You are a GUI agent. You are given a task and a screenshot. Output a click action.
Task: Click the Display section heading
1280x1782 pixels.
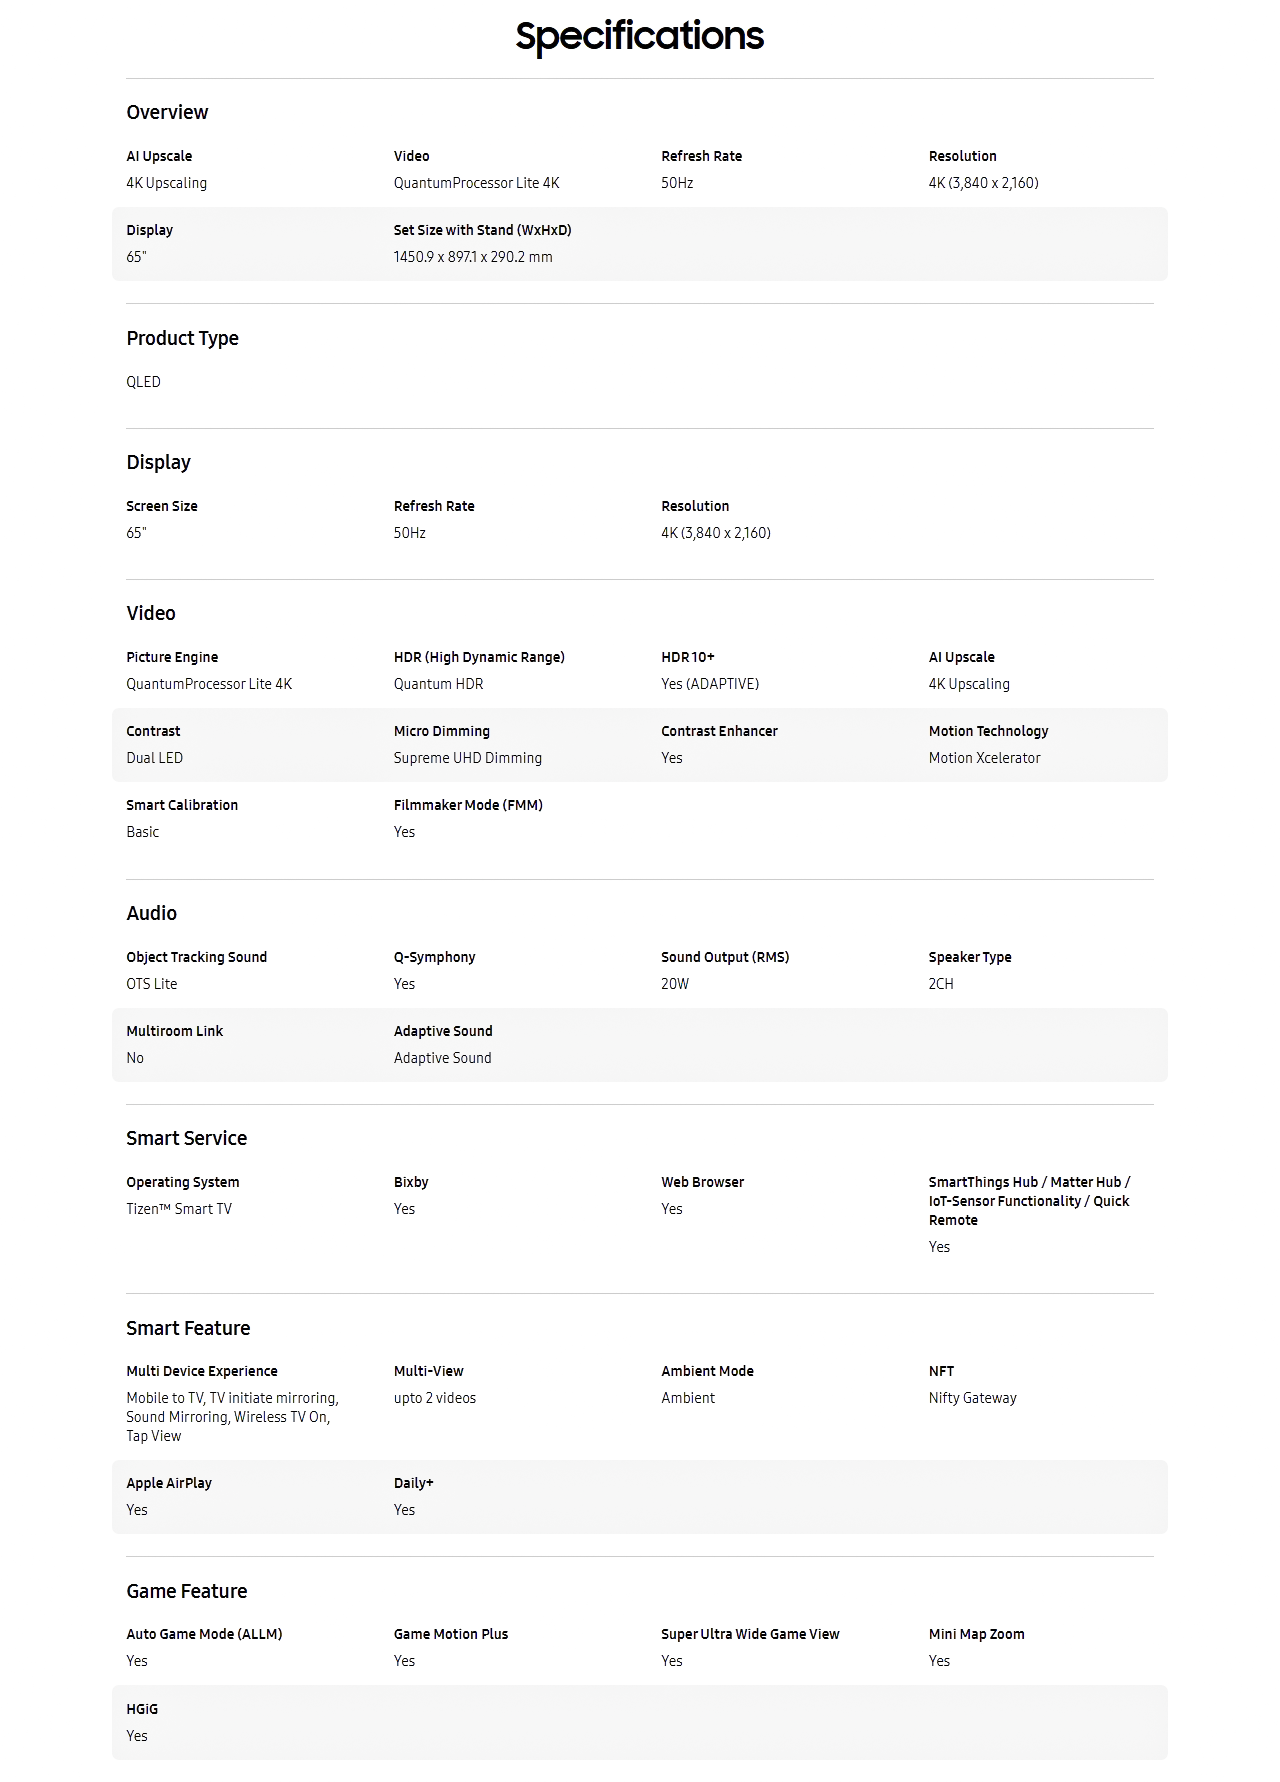(x=158, y=462)
